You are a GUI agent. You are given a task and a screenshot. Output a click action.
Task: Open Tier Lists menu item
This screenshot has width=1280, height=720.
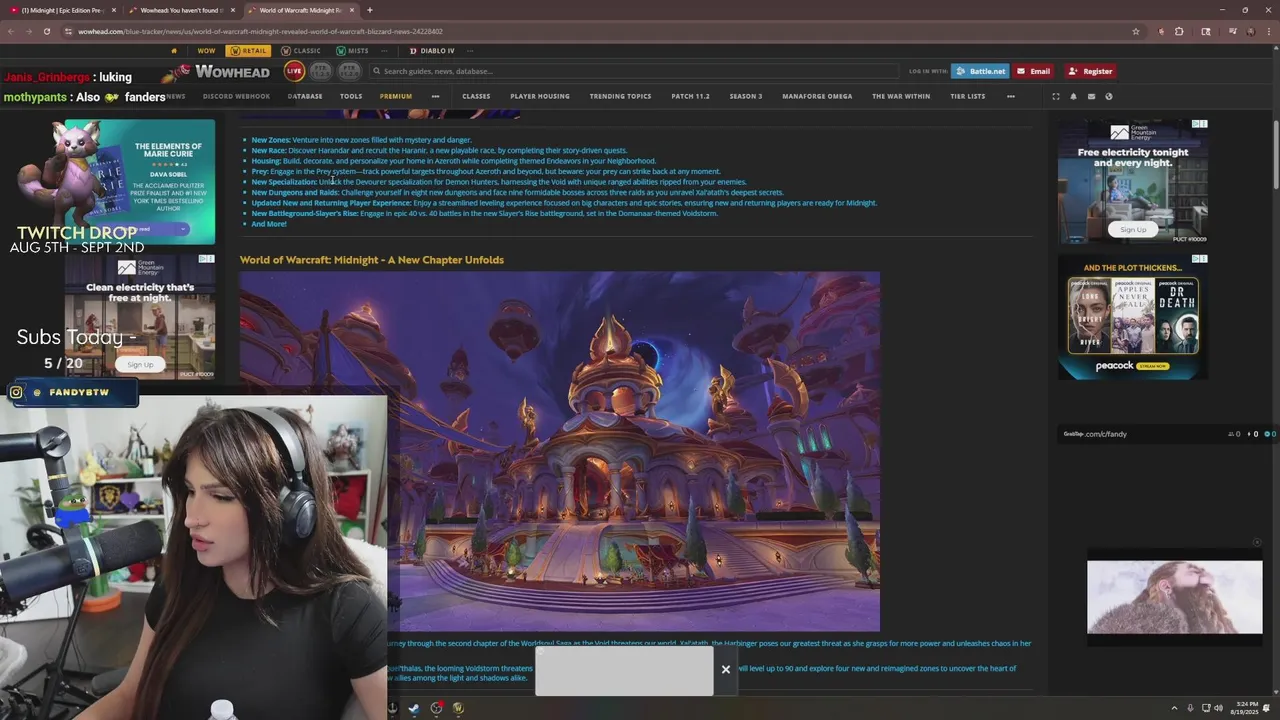[x=967, y=96]
